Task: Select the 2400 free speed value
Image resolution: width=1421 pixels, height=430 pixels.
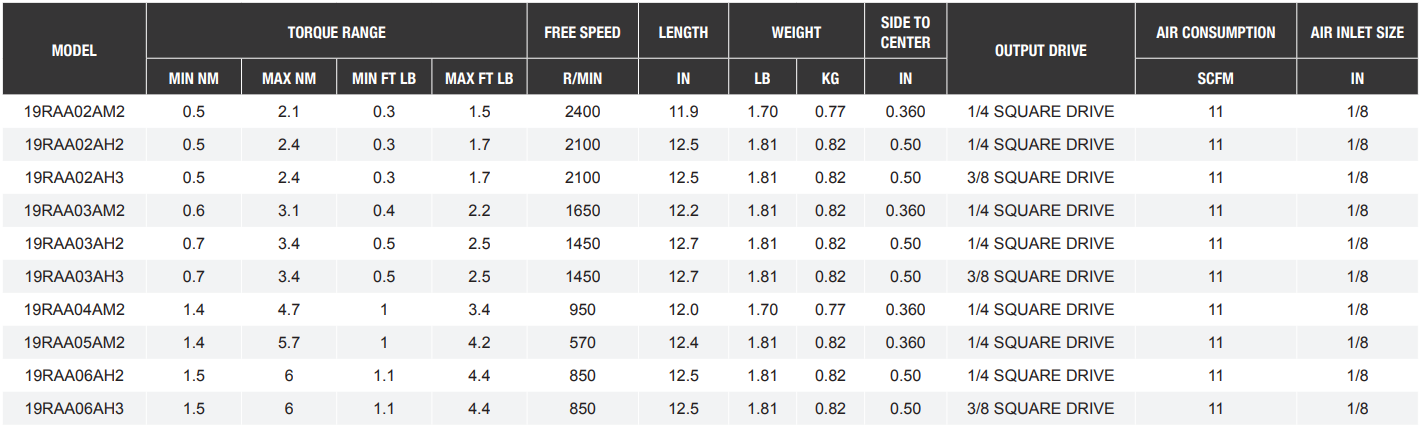Action: (x=582, y=112)
